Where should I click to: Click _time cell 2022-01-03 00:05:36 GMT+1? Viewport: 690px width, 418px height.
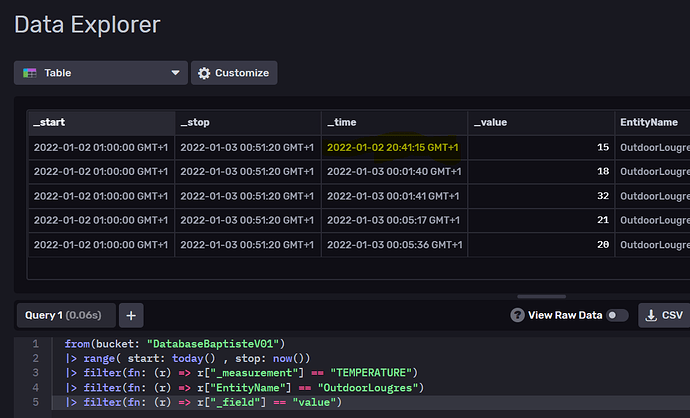(x=394, y=245)
